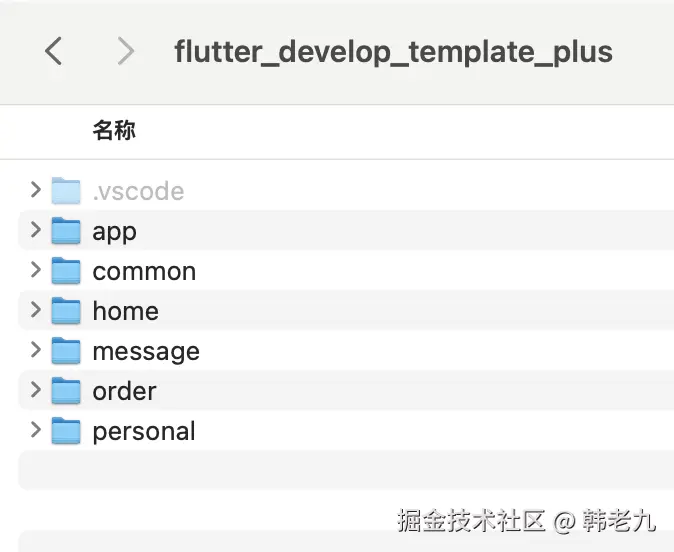Viewport: 674px width, 552px height.
Task: Expand the personal folder disclosure arrow
Action: [36, 430]
